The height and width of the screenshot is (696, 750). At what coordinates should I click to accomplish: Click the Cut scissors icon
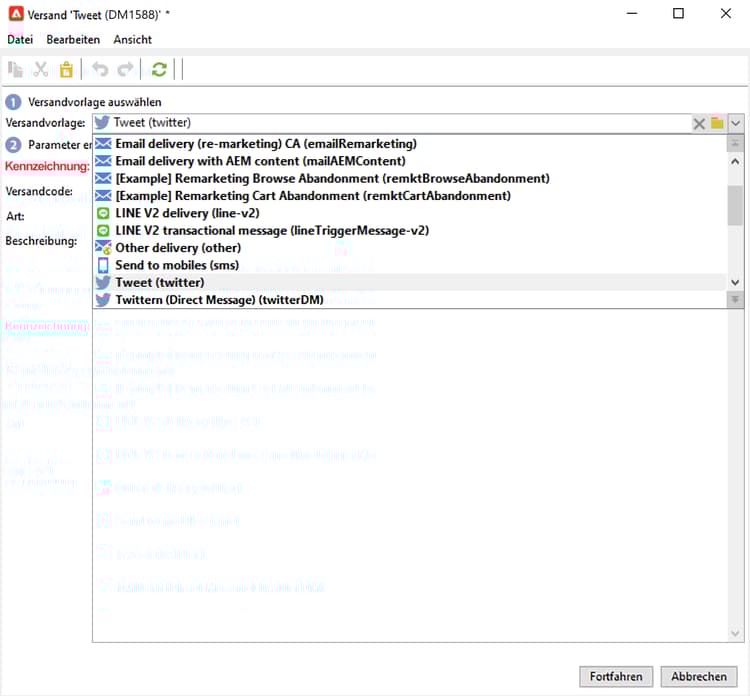click(41, 70)
